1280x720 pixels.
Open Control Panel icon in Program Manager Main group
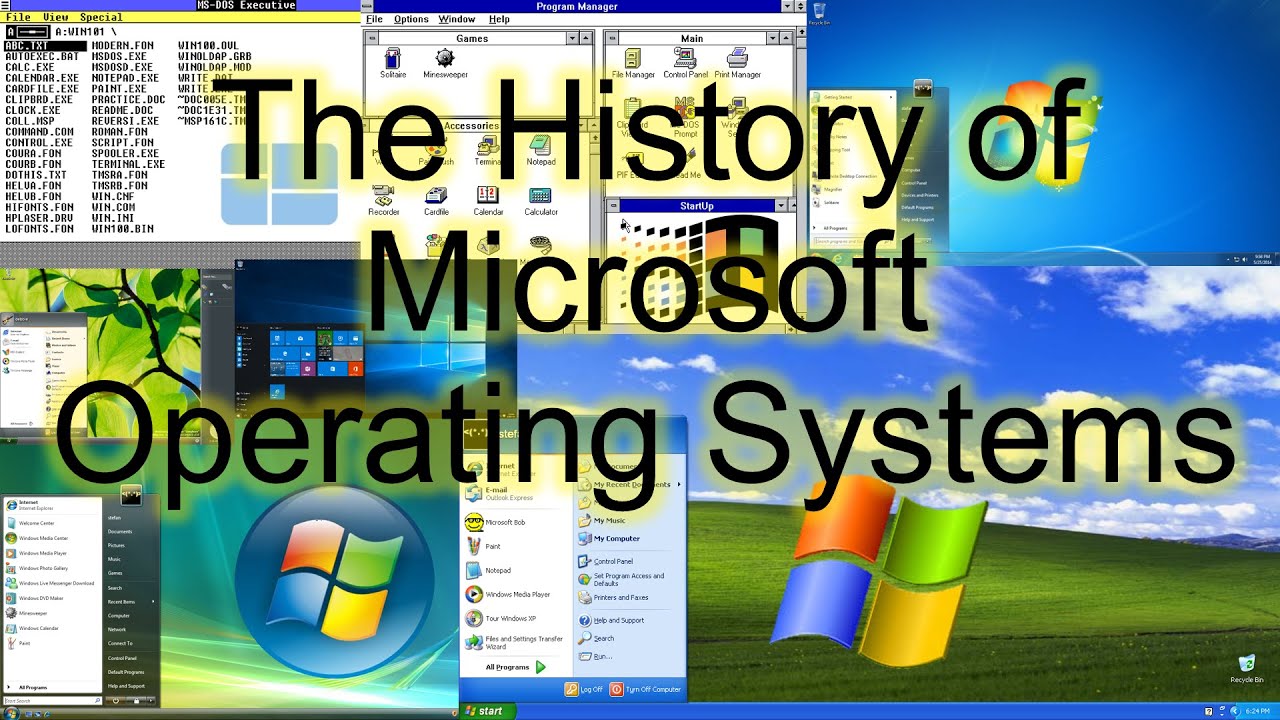pyautogui.click(x=685, y=63)
